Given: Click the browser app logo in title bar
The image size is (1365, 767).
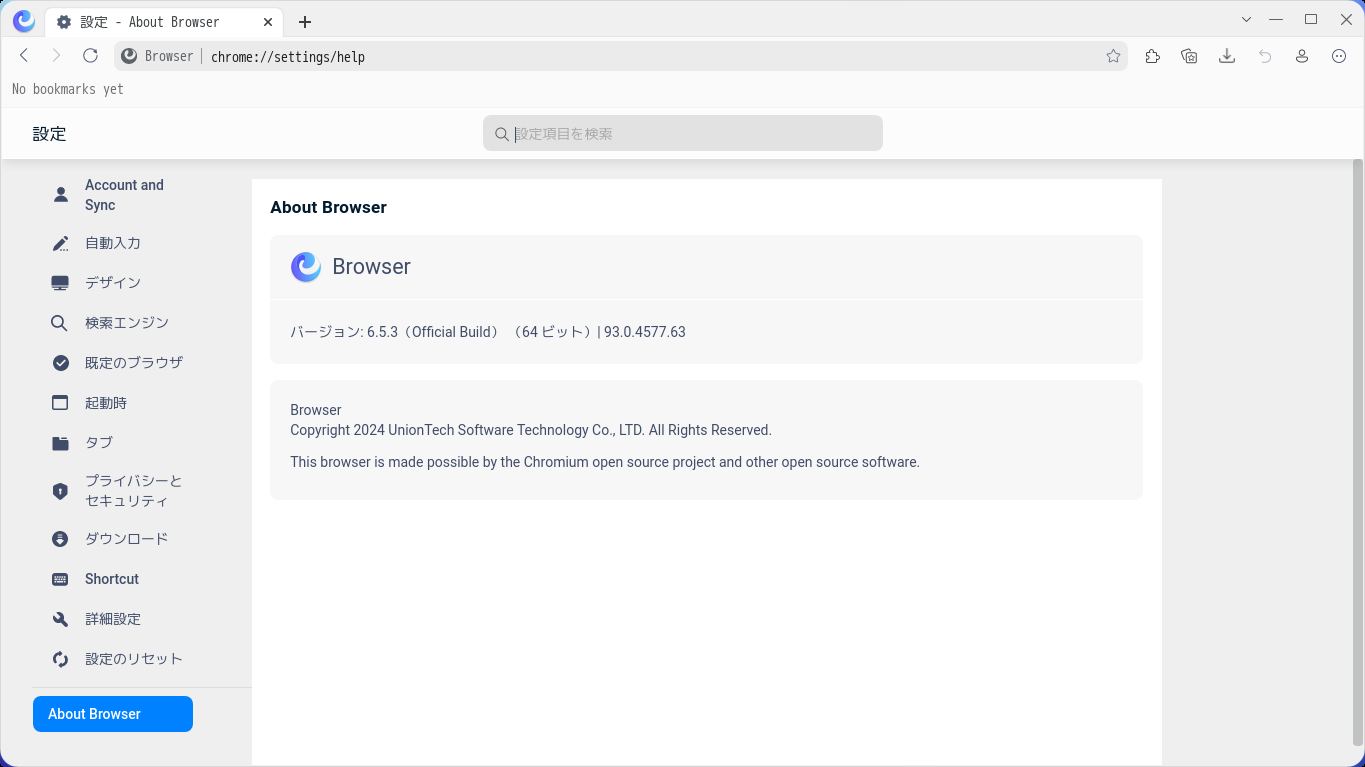Looking at the screenshot, I should 24,21.
